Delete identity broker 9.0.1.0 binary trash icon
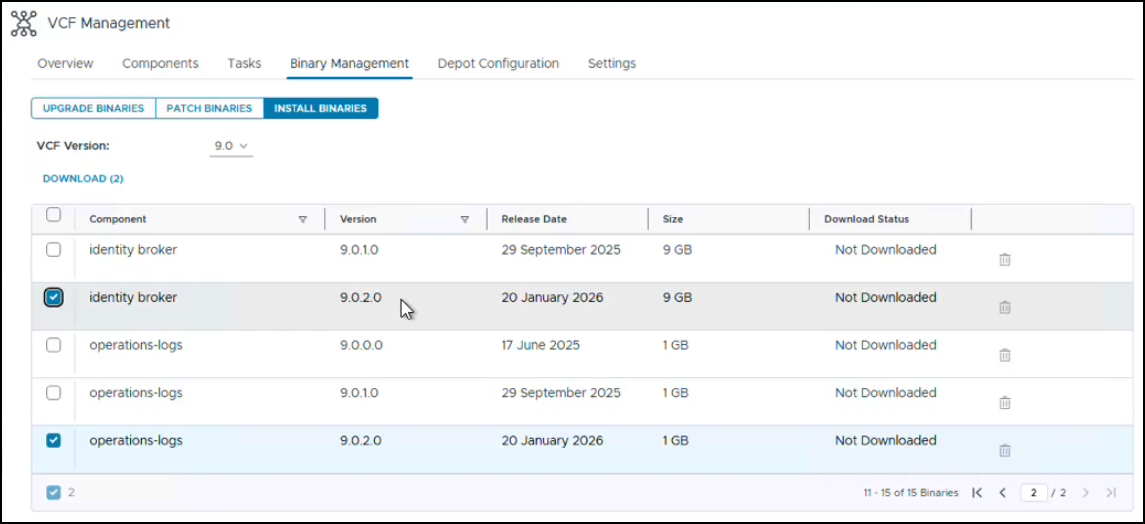Screen dimensions: 1145x524 point(1005,260)
